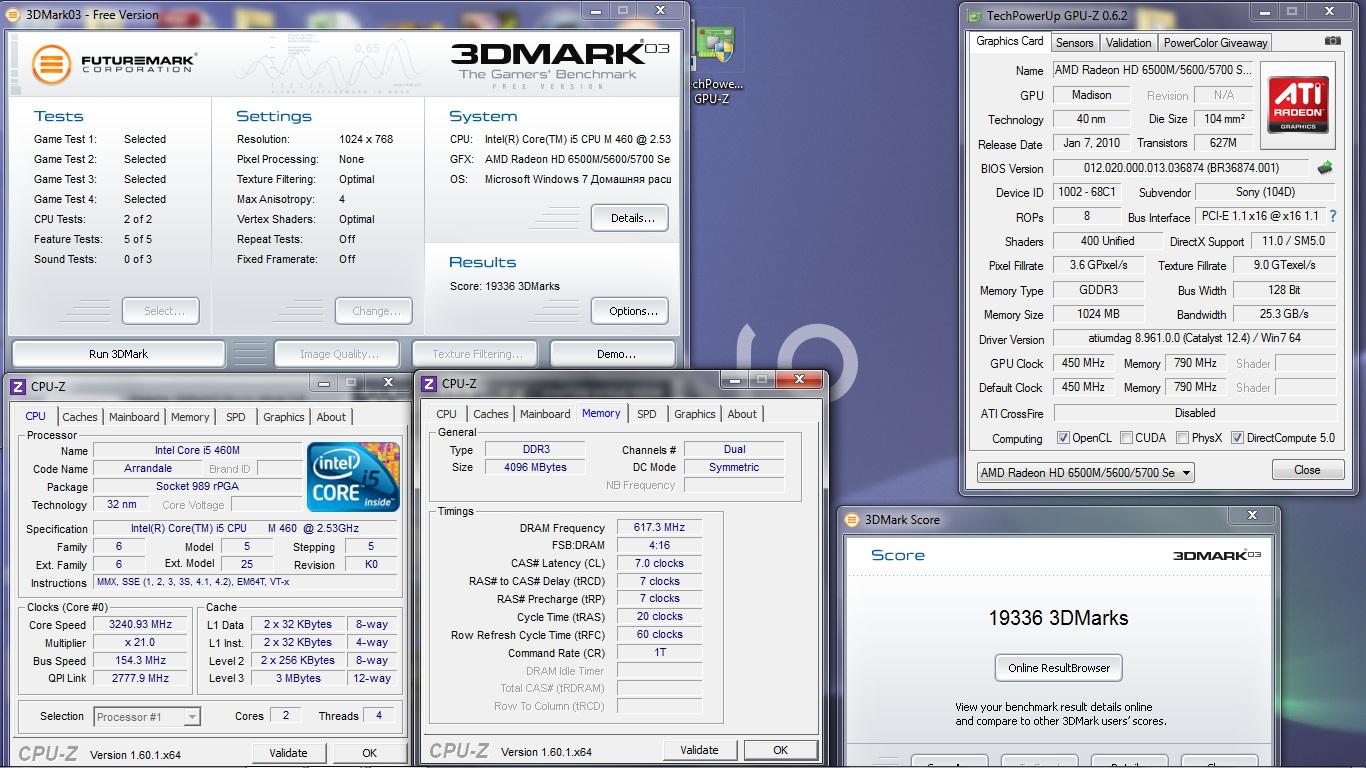This screenshot has height=768, width=1366.
Task: Click the GPU-Z title bar icon
Action: point(975,15)
